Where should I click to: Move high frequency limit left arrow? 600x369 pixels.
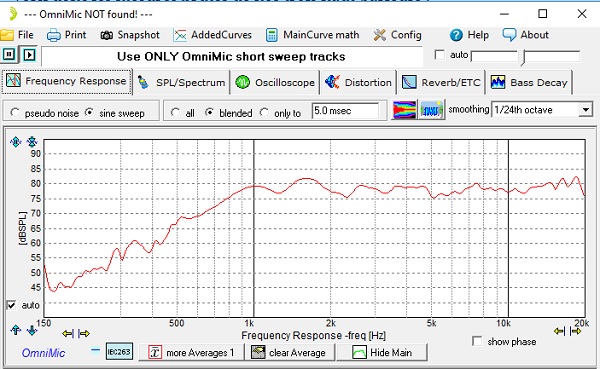[559, 331]
